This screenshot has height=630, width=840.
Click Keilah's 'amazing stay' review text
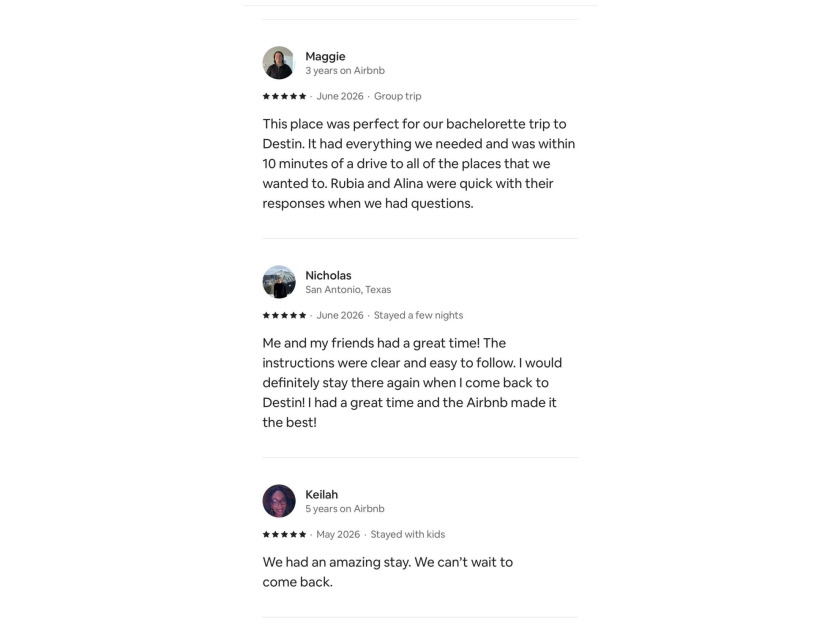(x=388, y=572)
